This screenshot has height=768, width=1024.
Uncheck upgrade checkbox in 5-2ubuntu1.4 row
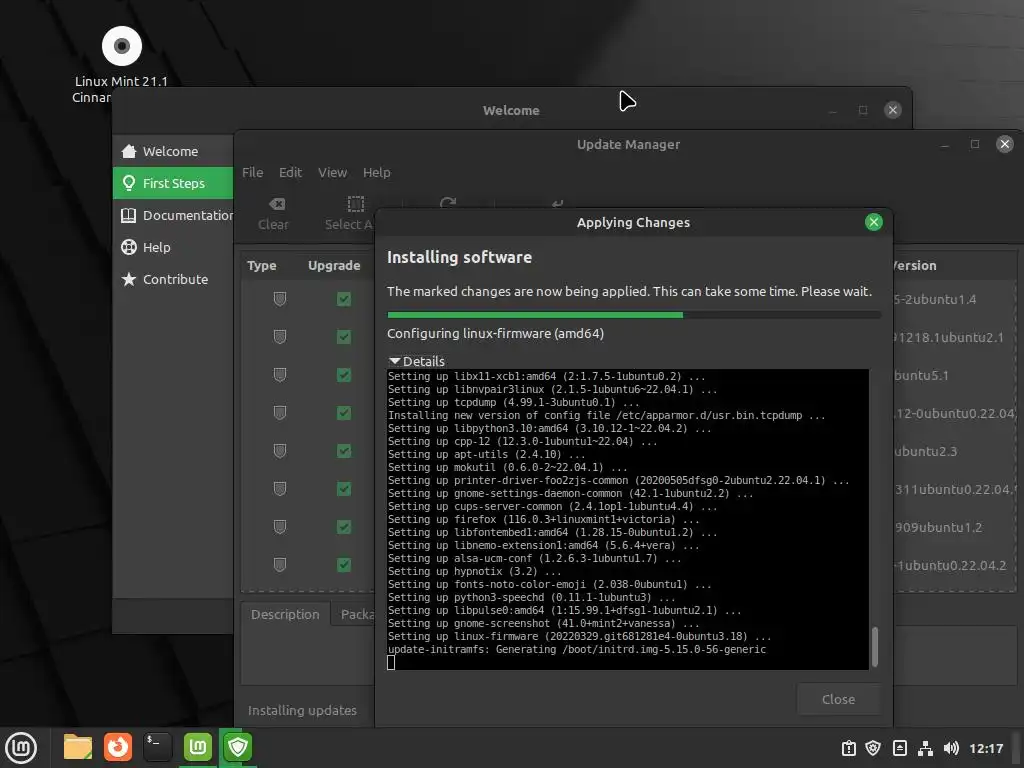click(344, 299)
